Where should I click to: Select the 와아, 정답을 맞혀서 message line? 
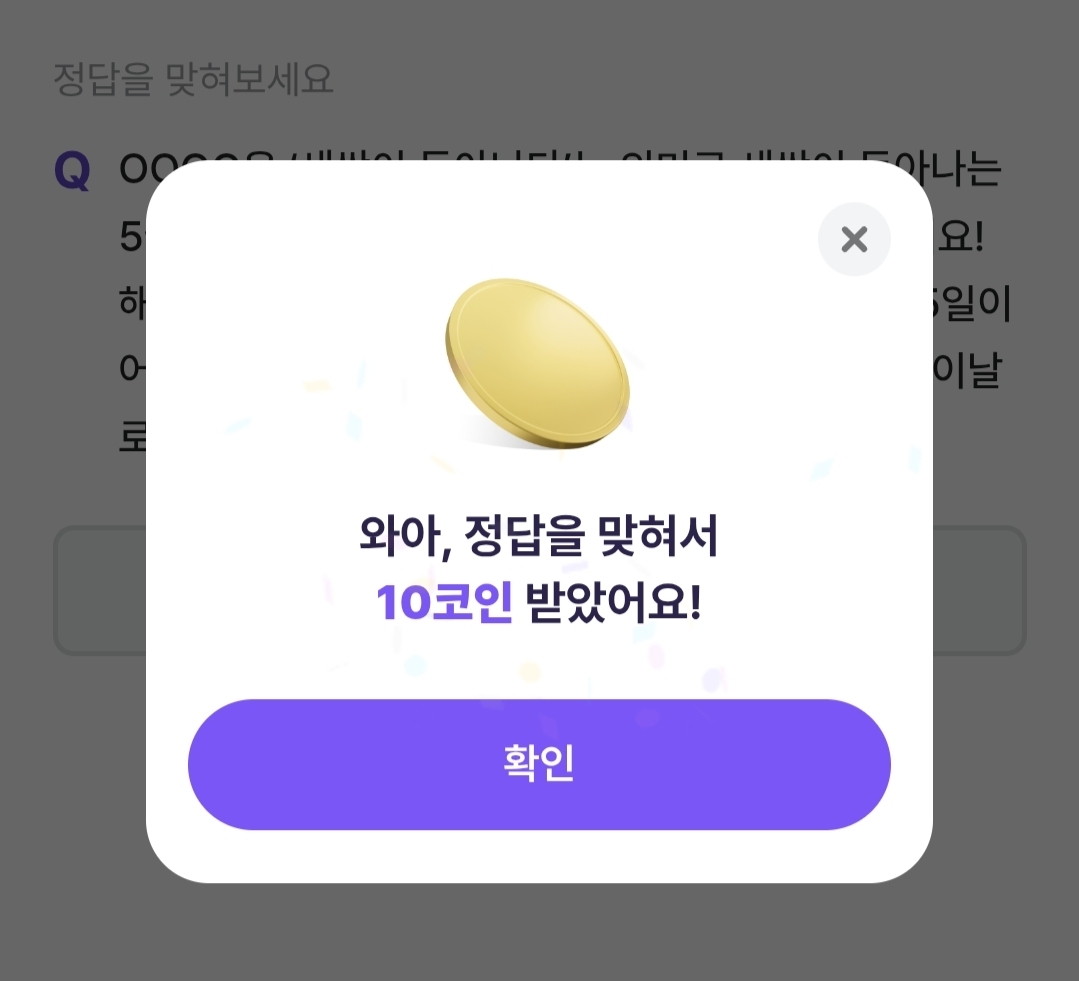tap(540, 537)
